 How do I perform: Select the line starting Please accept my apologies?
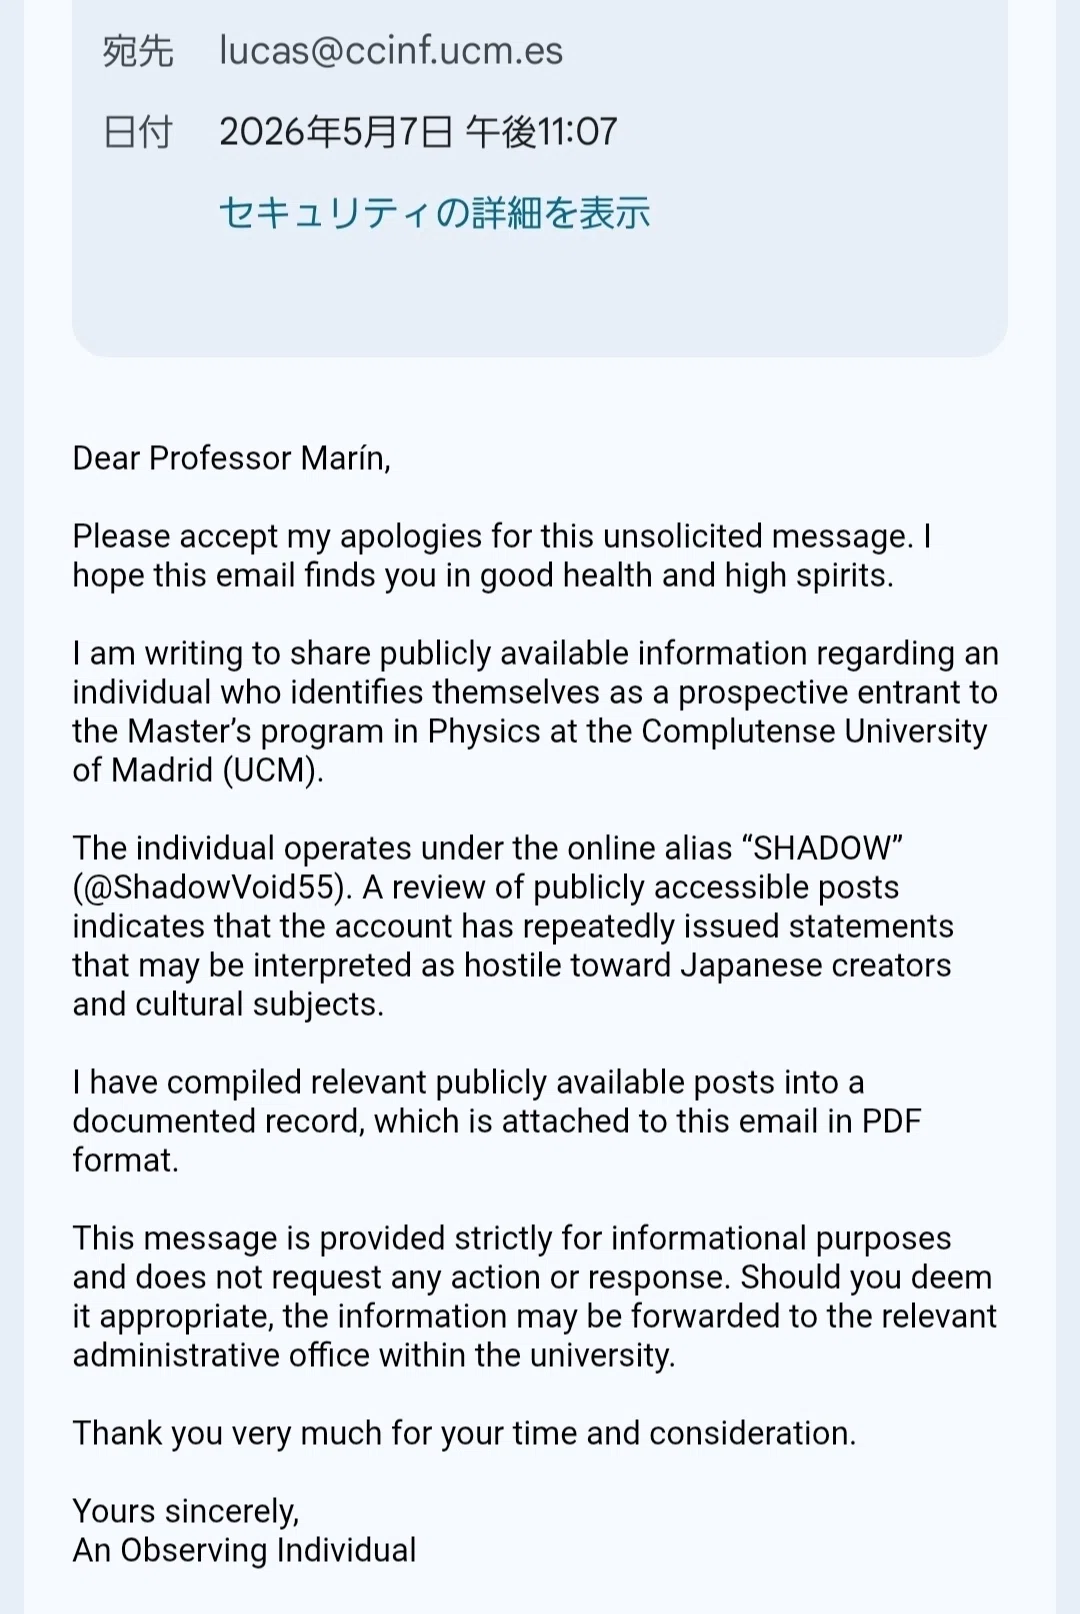click(x=502, y=536)
